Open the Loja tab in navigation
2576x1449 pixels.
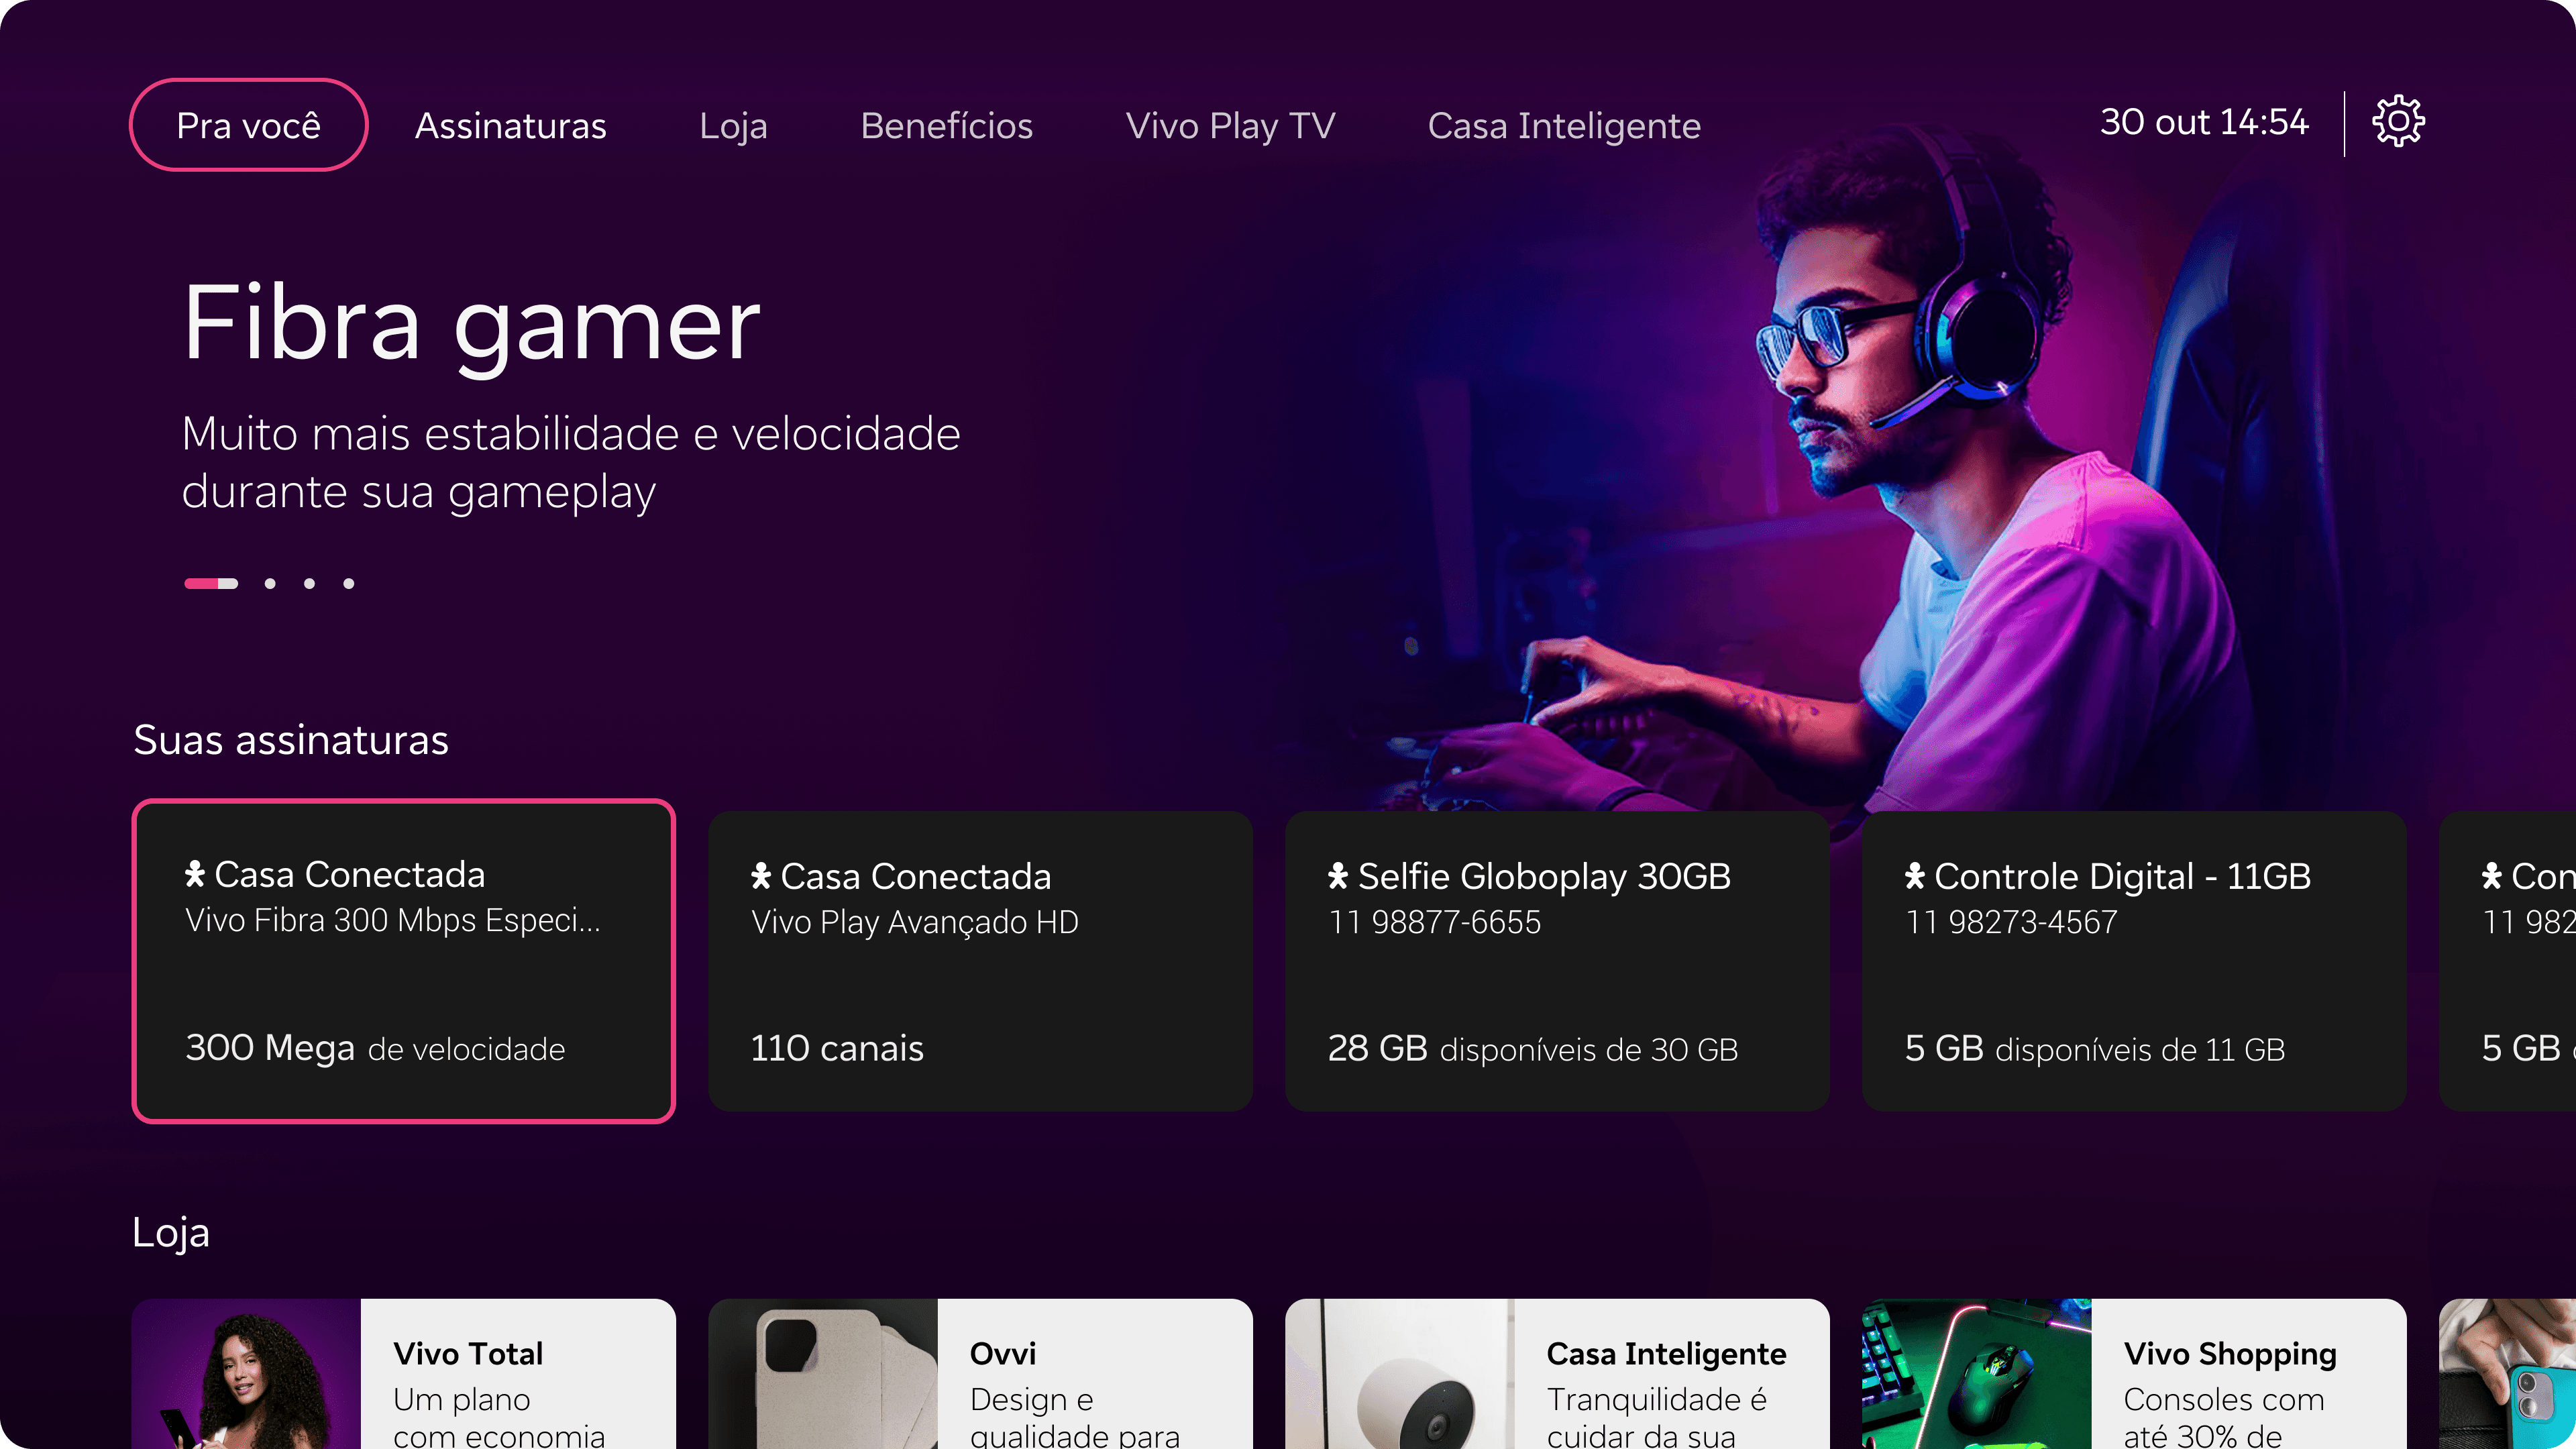tap(733, 126)
